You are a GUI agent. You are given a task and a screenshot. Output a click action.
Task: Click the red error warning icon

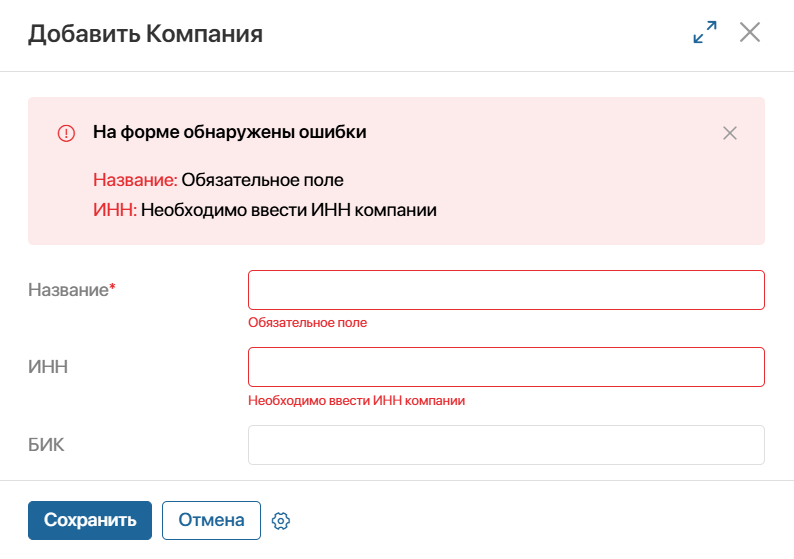(x=66, y=133)
